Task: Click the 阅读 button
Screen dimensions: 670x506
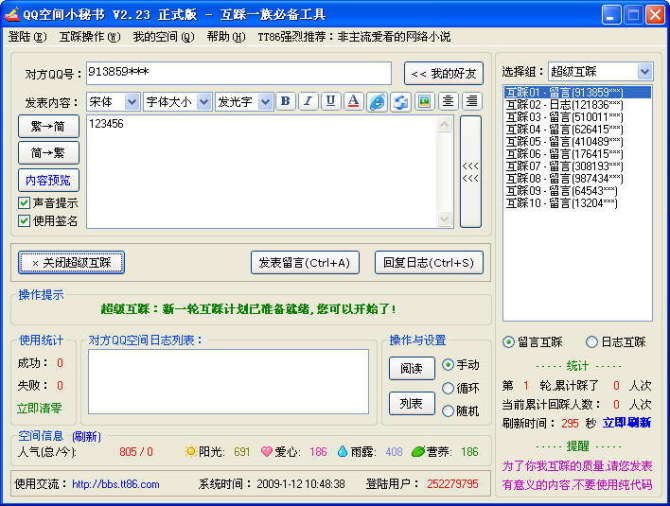Action: pyautogui.click(x=411, y=368)
